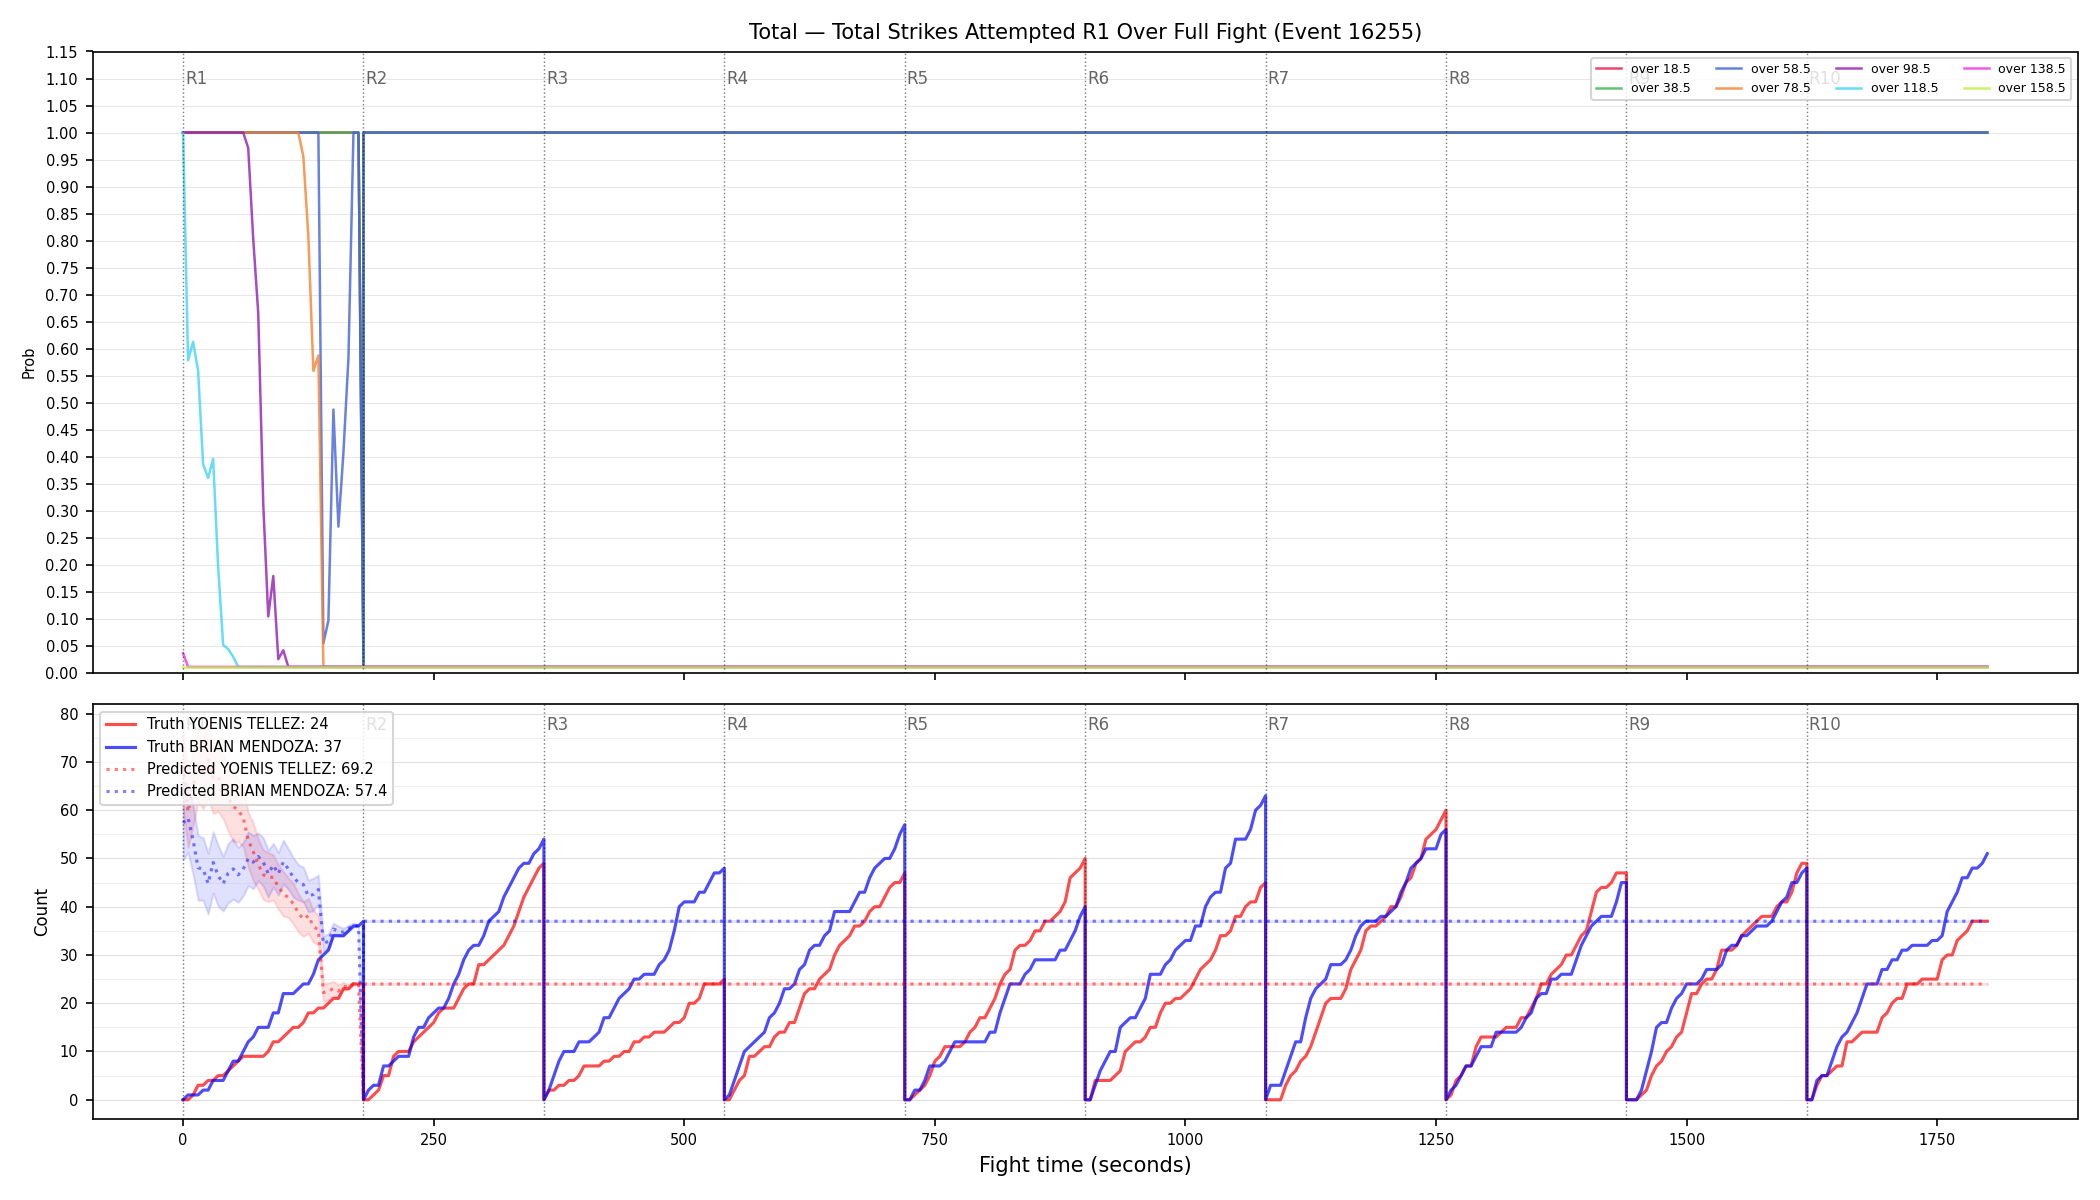Click the 'Prob' y-axis label

point(28,363)
